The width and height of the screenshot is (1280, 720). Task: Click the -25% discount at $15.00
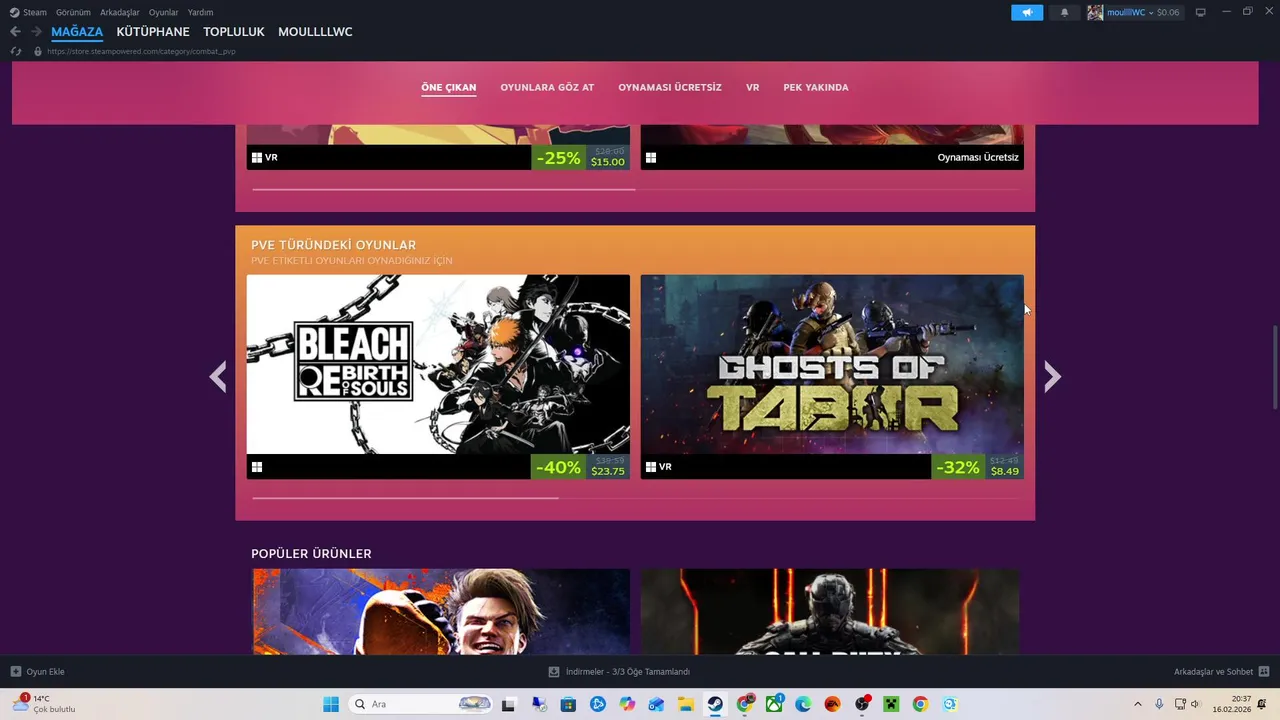pyautogui.click(x=580, y=157)
